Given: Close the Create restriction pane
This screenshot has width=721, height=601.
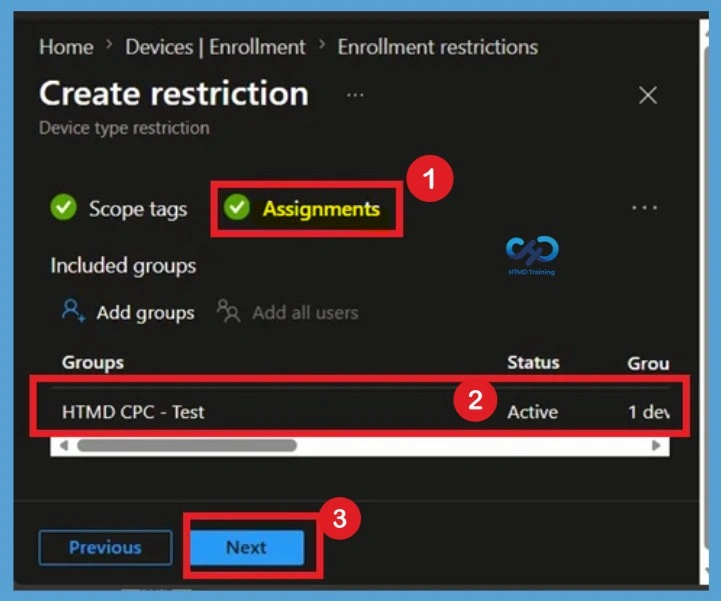Looking at the screenshot, I should click(x=648, y=95).
